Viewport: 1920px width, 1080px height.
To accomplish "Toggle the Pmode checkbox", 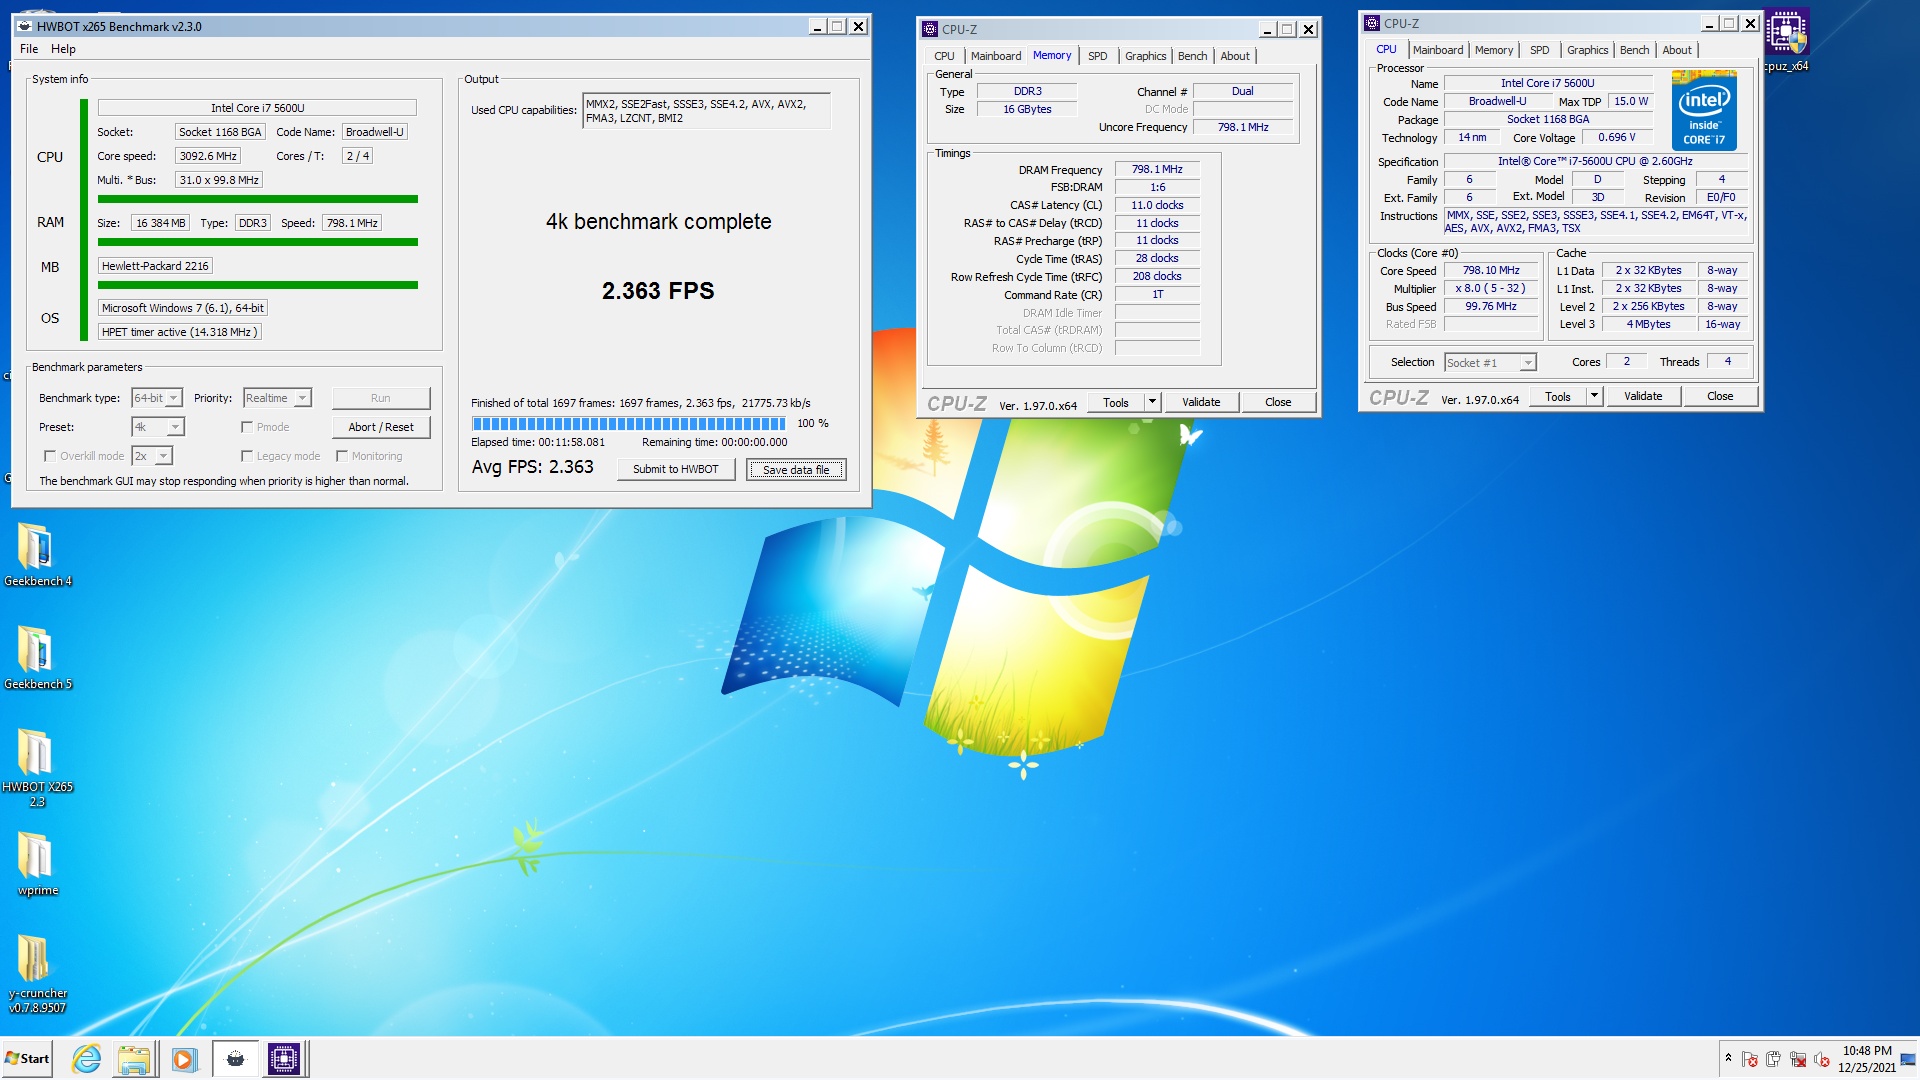I will [246, 427].
